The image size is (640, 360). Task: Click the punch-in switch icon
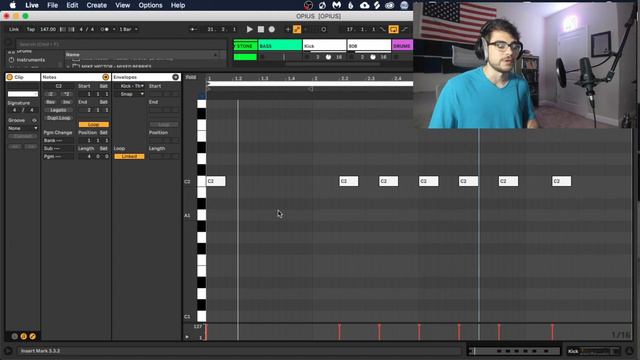click(x=382, y=29)
